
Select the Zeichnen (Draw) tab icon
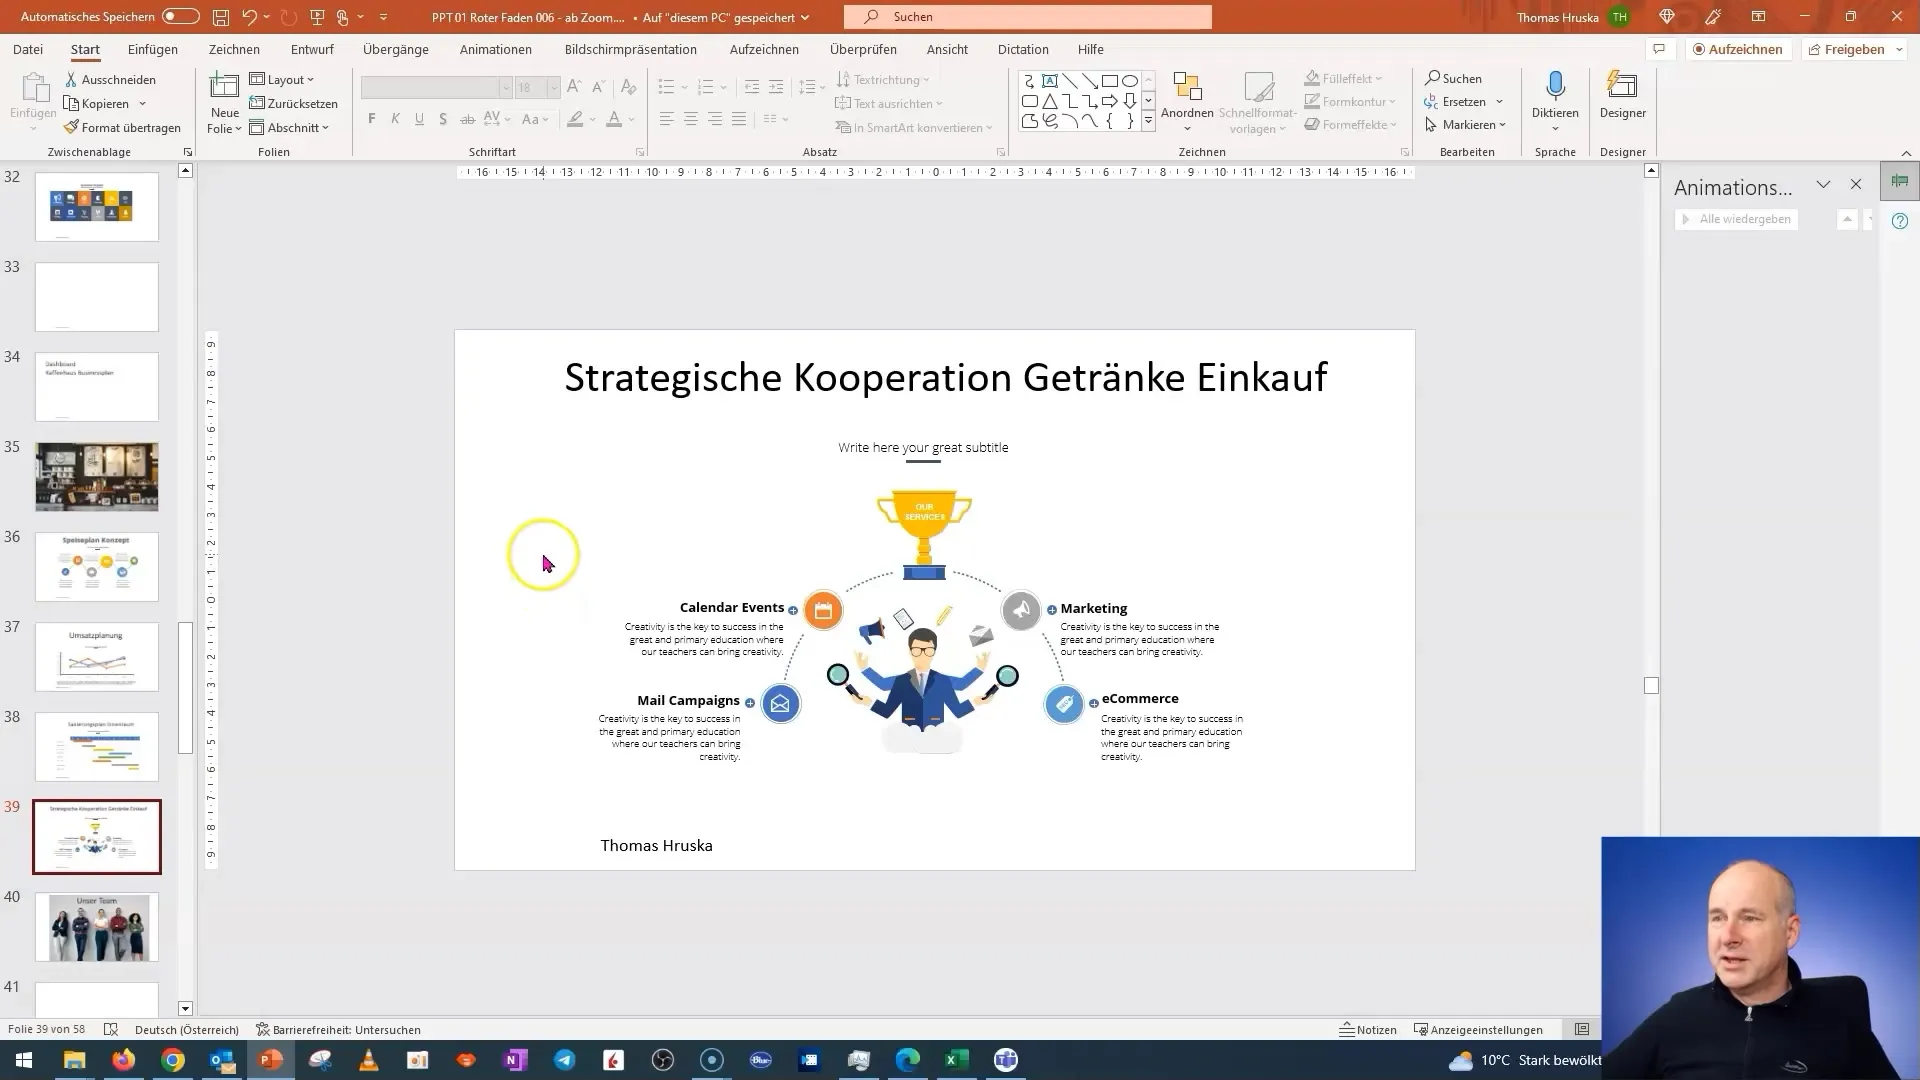point(233,49)
